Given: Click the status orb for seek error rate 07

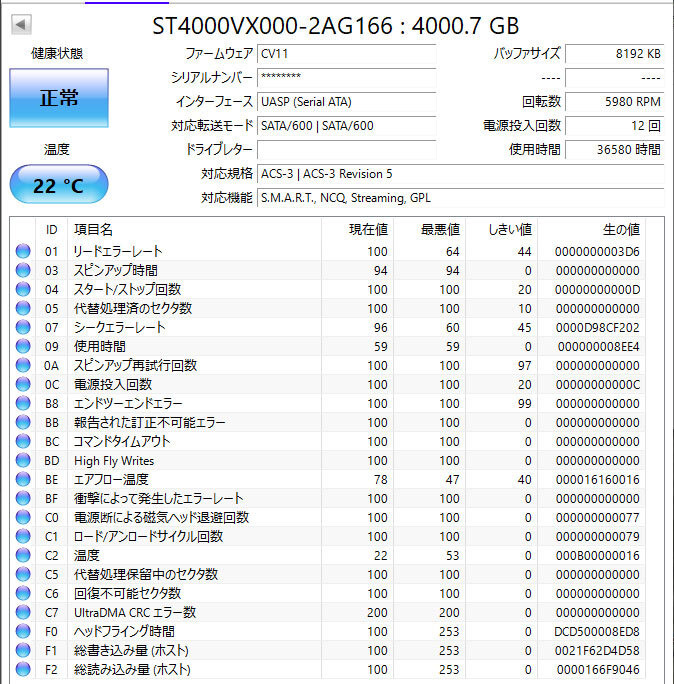Looking at the screenshot, I should click(23, 327).
